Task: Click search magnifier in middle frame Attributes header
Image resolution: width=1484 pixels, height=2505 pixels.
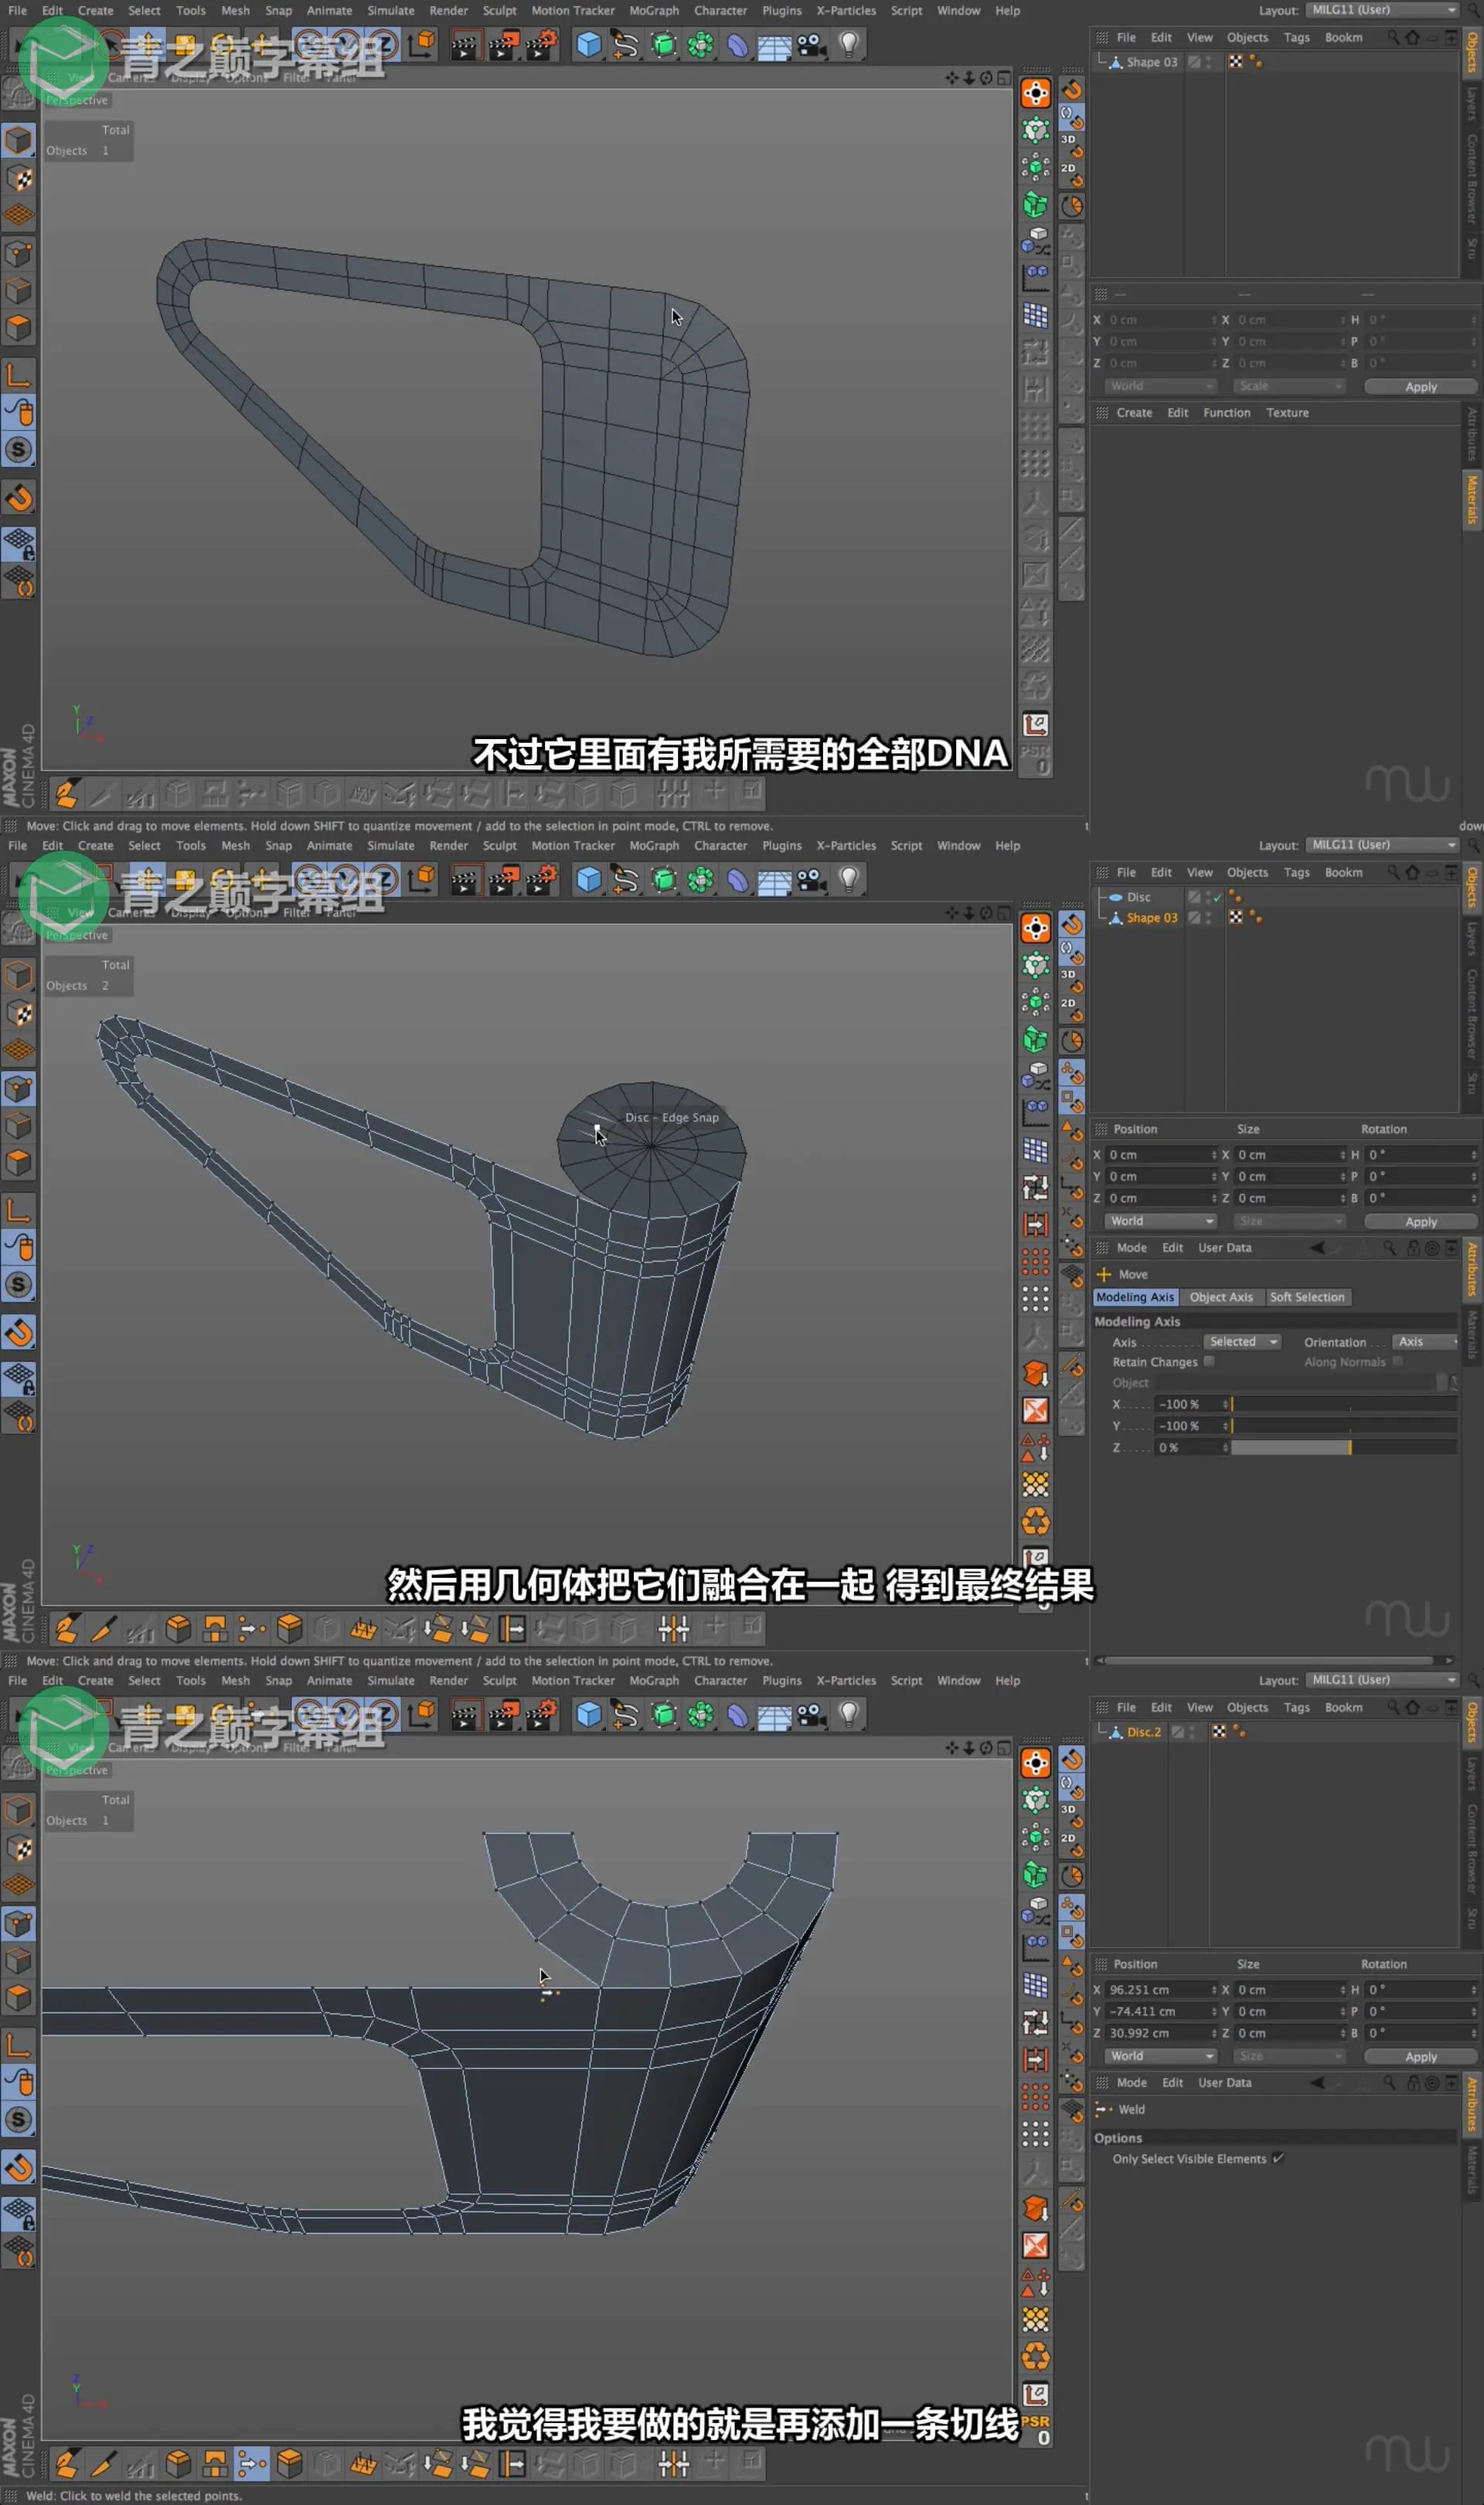Action: pyautogui.click(x=1389, y=1247)
